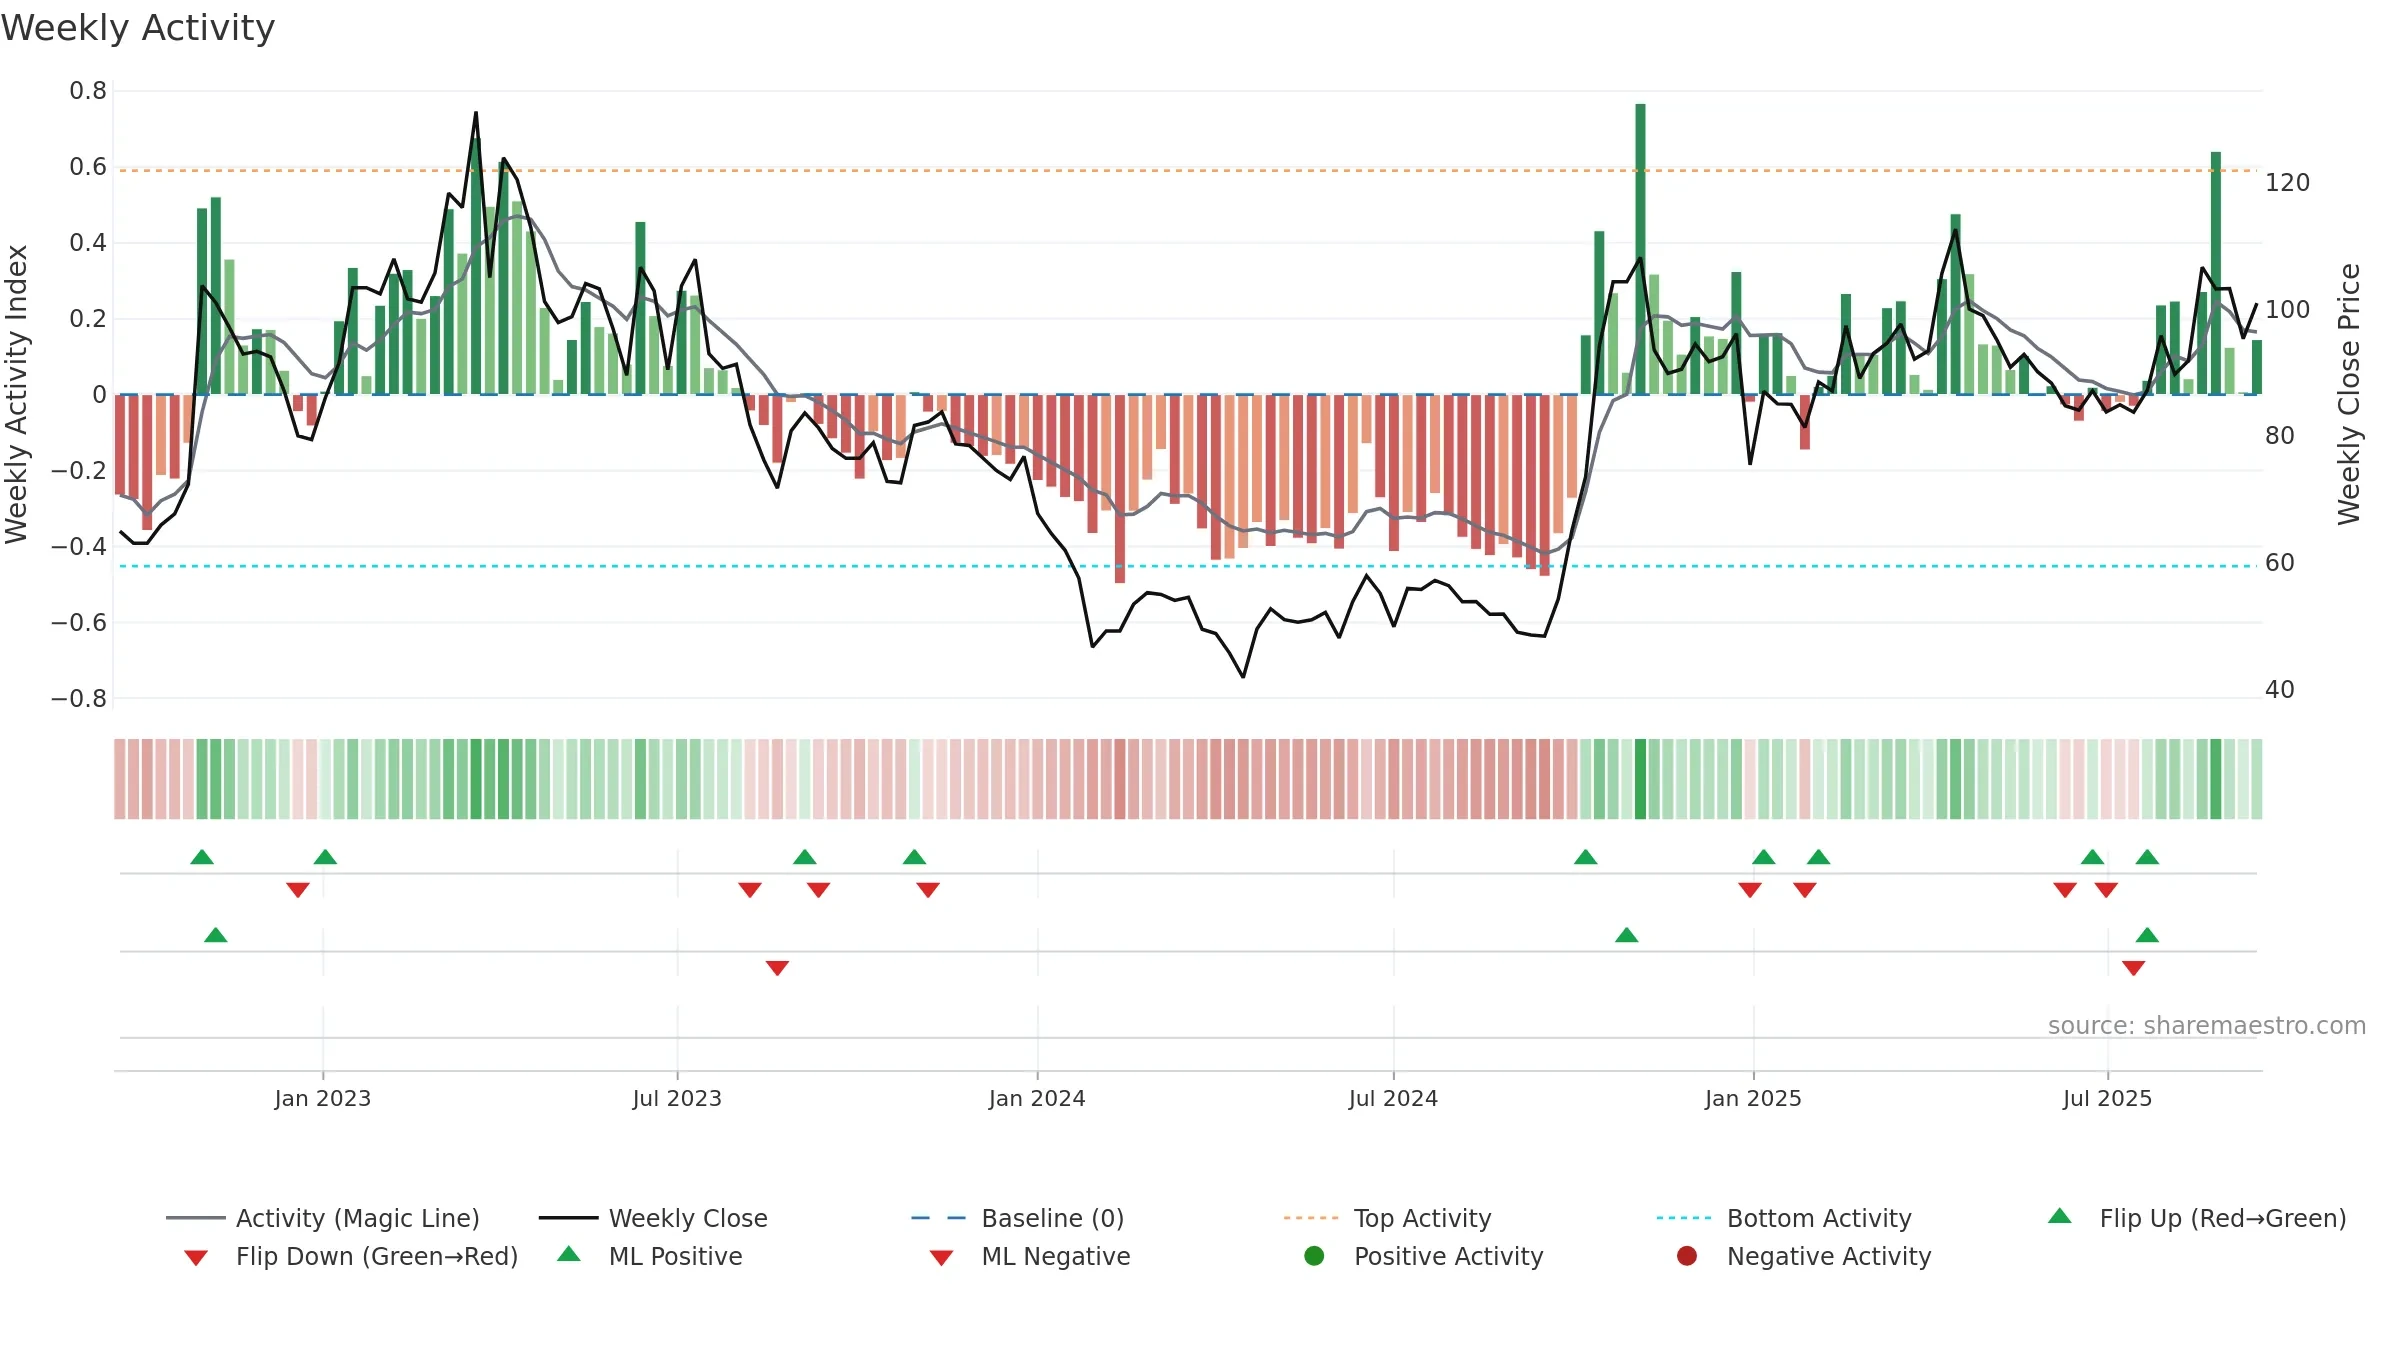Image resolution: width=2400 pixels, height=1350 pixels.
Task: Click the 40 right axis tick
Action: (2280, 690)
